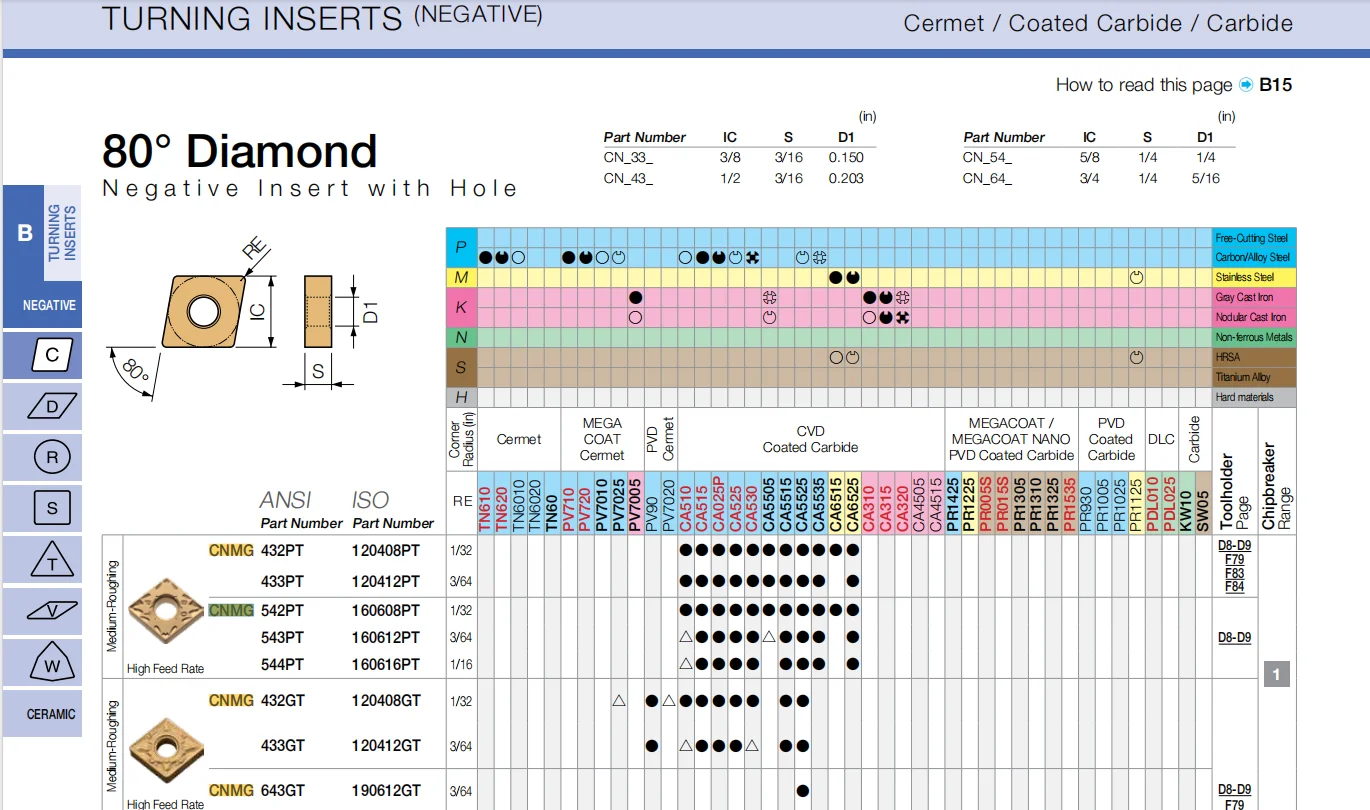Click the 'Gray Cast Iron' material label
1370x810 pixels.
pos(1253,297)
